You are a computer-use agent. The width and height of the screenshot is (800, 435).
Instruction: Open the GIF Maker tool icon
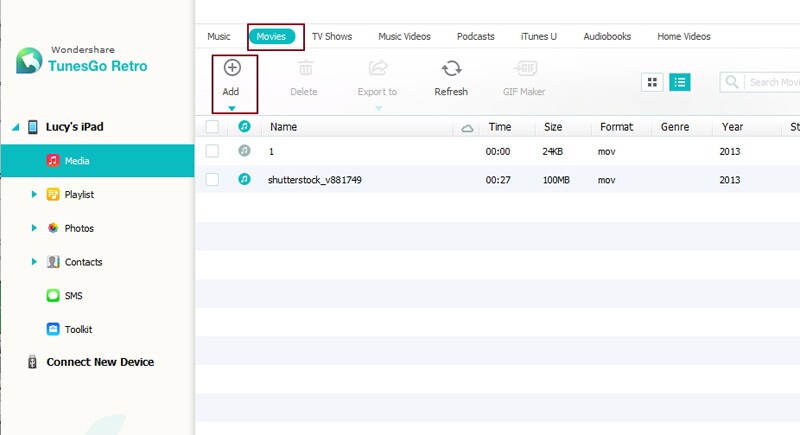coord(525,68)
